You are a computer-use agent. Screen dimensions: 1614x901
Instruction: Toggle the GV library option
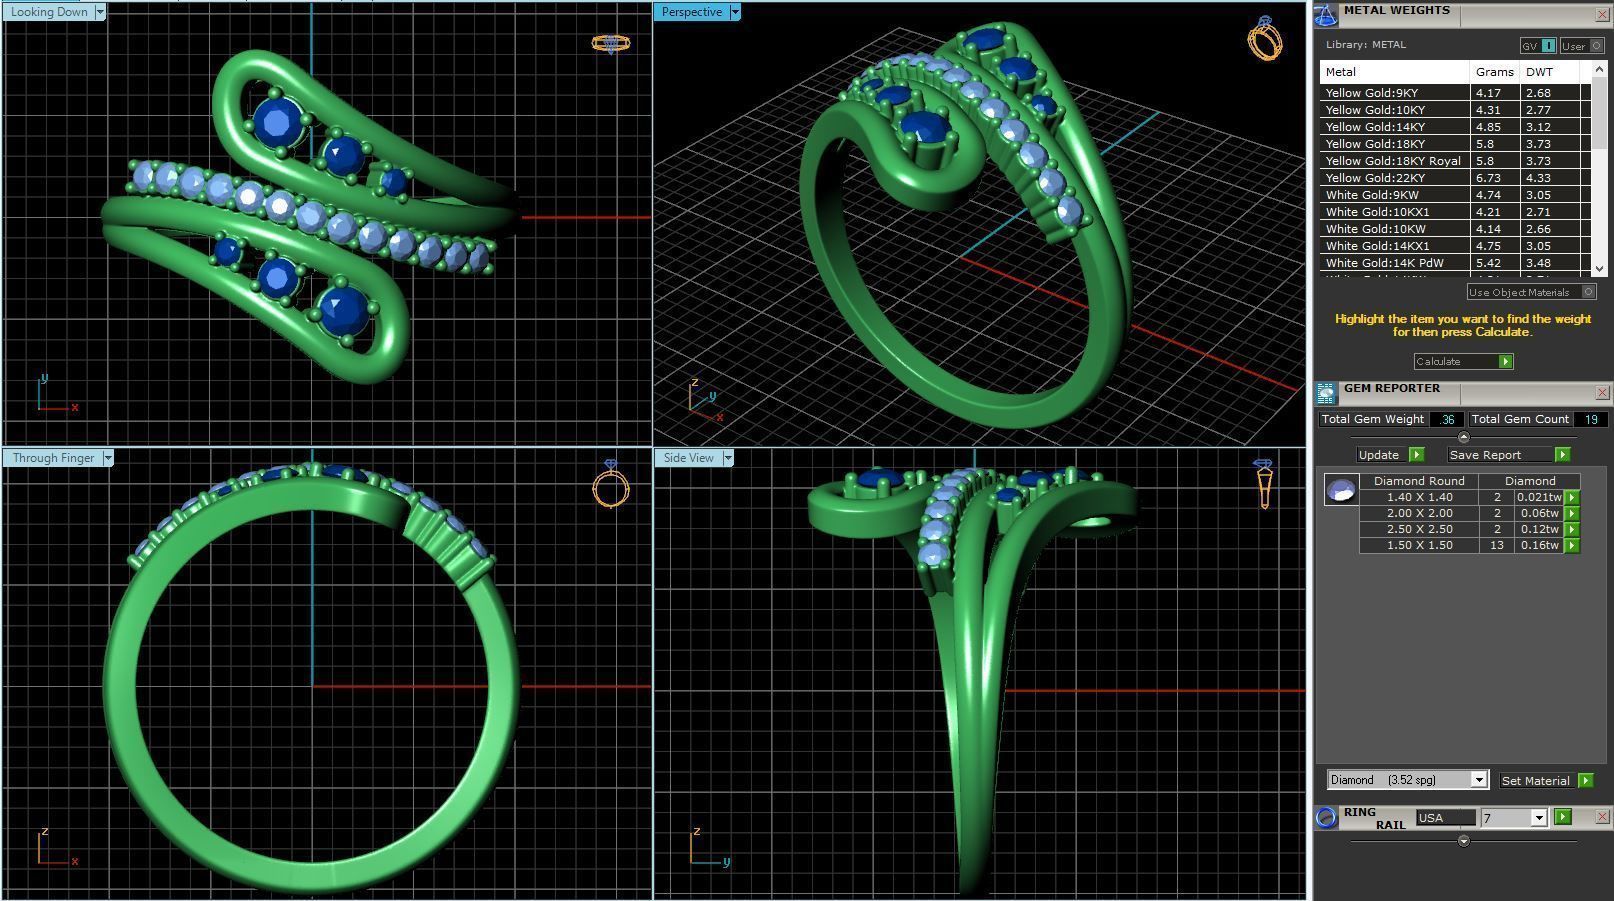[x=1538, y=46]
